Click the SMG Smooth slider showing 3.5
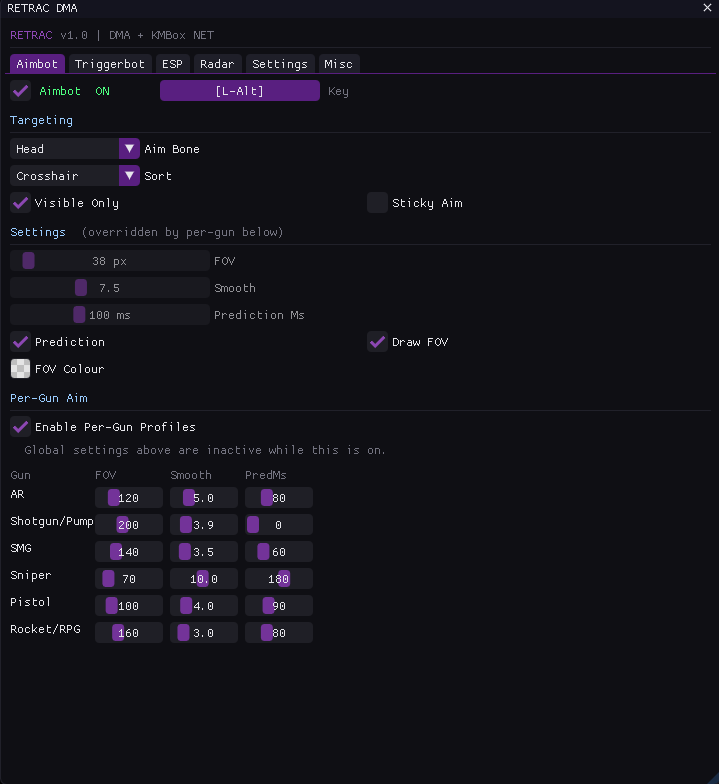 coord(204,552)
